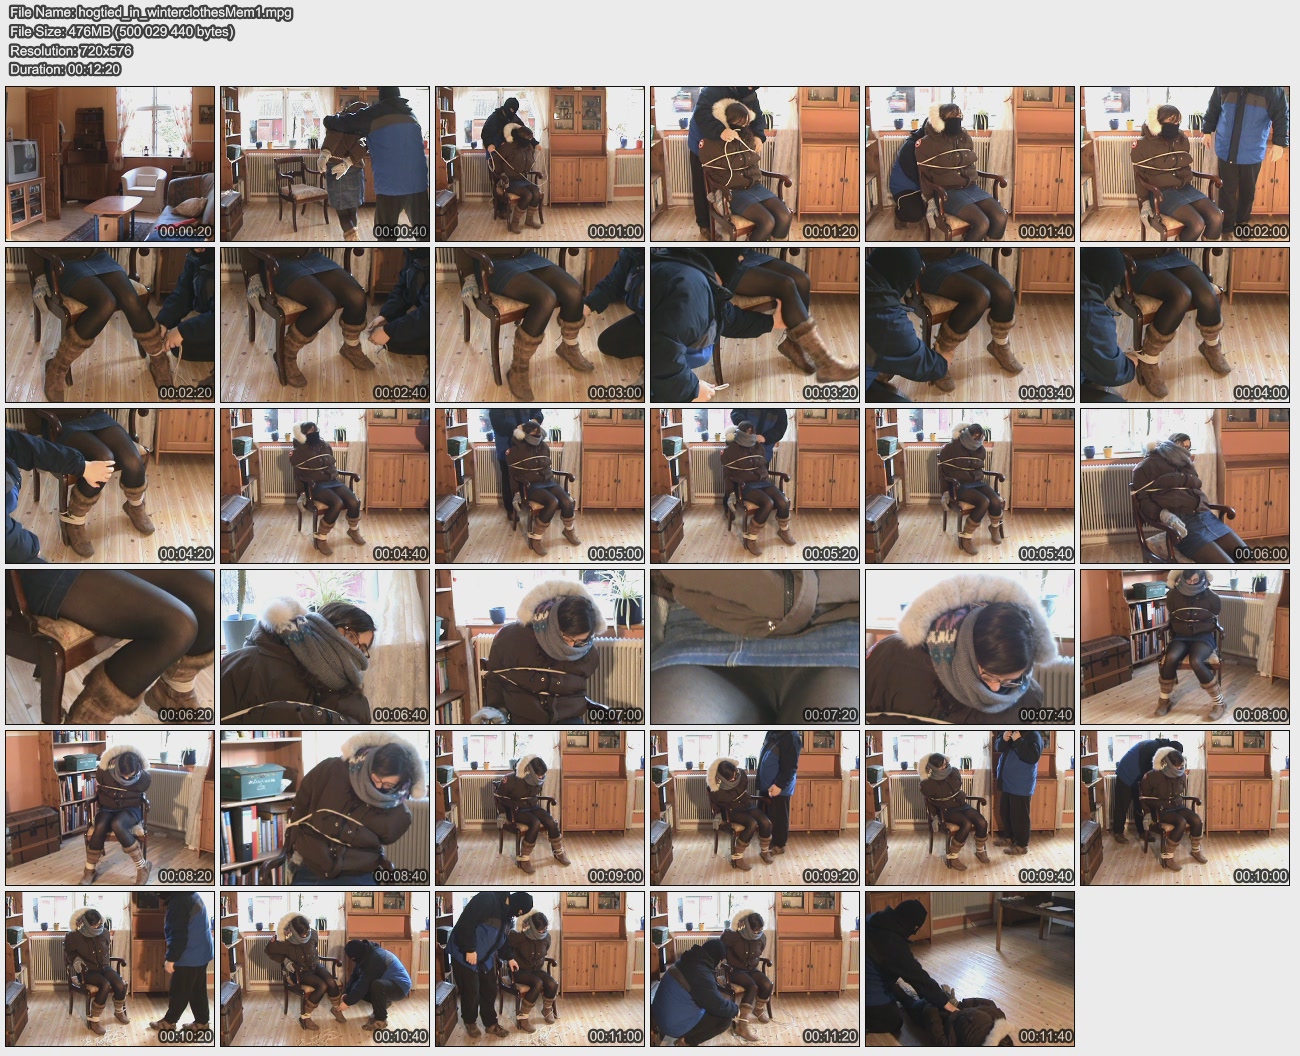
Task: Open the frame marked 00:01:00
Action: [x=540, y=164]
